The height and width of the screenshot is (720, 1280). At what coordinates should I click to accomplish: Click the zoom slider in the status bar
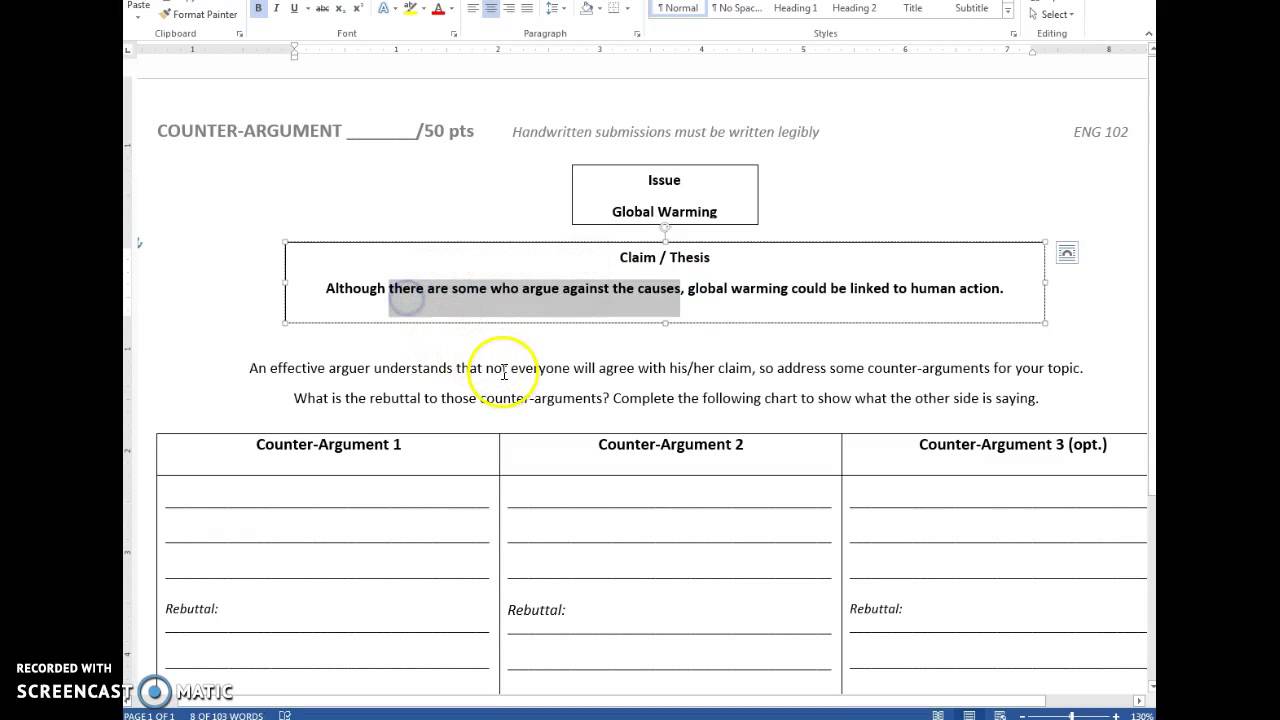click(1071, 716)
